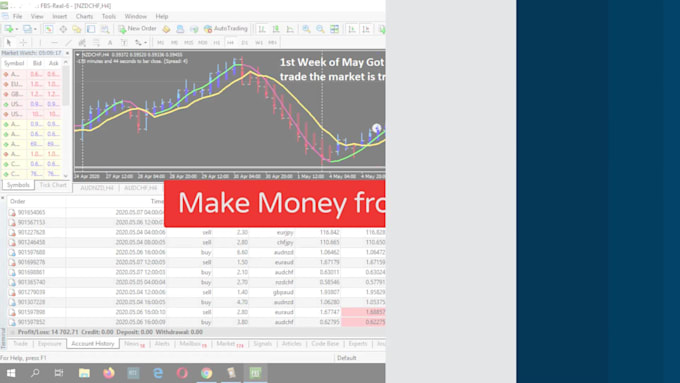Select the Crosshair tool
Screen dimensions: 680x383
pyautogui.click(x=23, y=43)
